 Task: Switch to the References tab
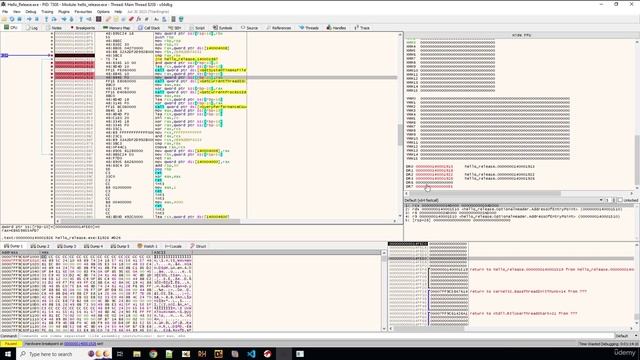click(279, 28)
